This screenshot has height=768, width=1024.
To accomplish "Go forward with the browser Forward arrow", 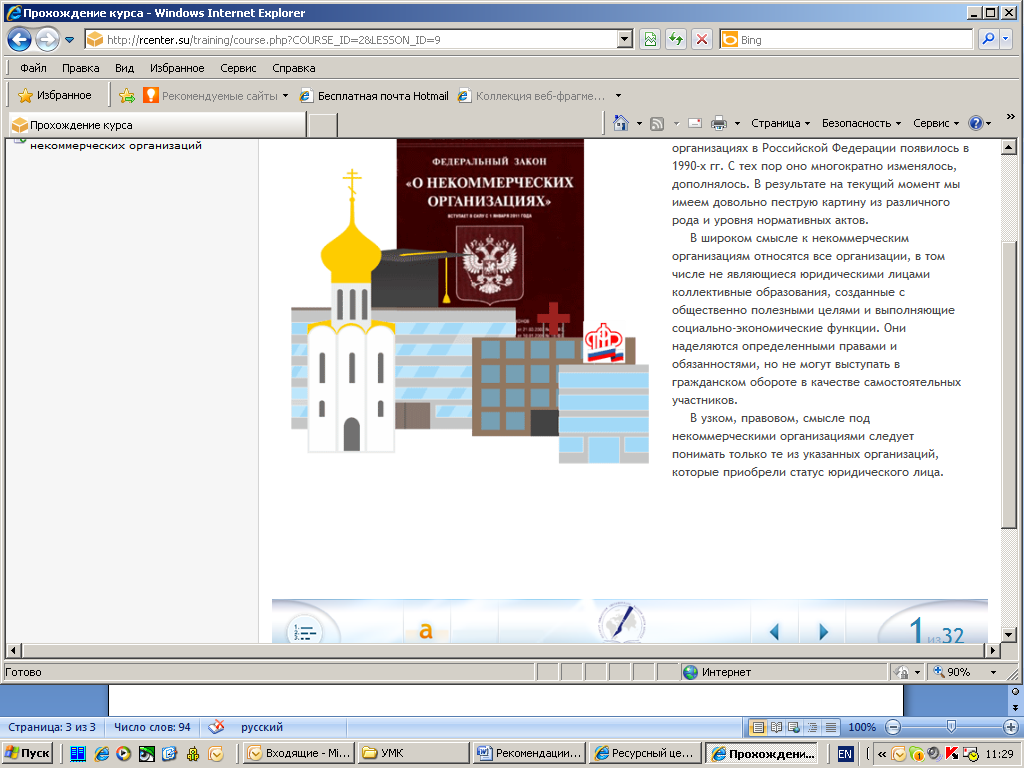I will [x=47, y=40].
